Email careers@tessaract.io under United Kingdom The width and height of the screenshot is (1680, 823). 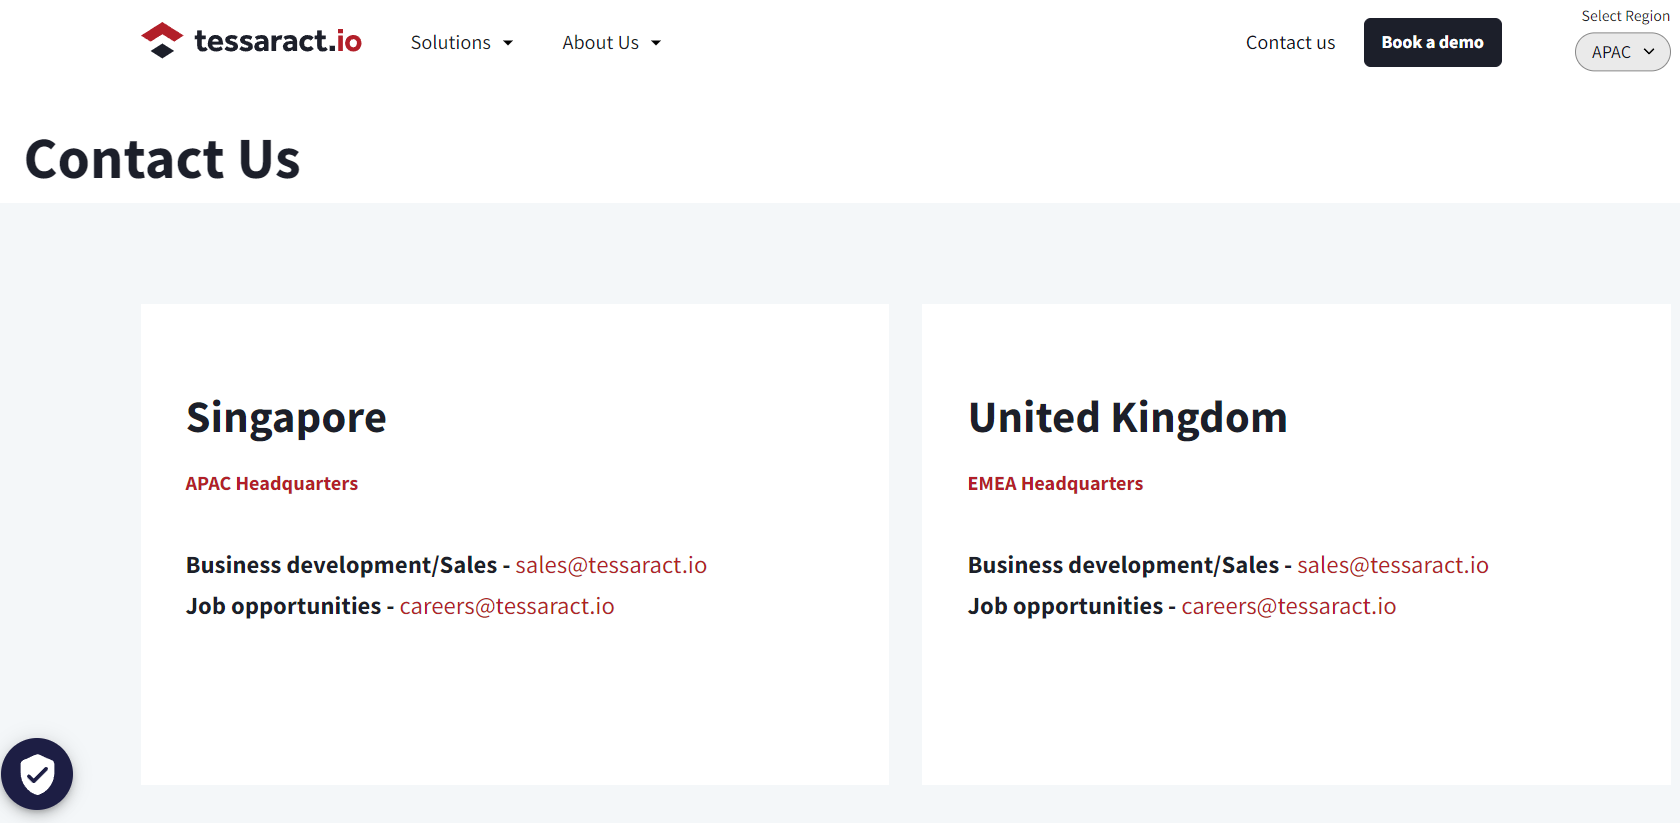[1289, 606]
